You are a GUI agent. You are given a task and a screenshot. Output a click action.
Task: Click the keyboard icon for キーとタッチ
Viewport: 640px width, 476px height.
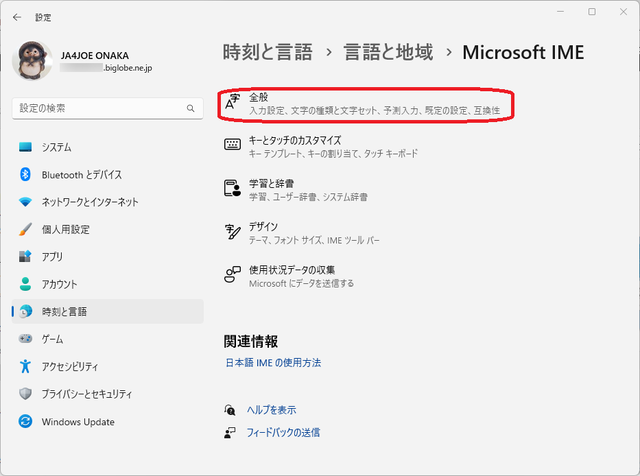pyautogui.click(x=232, y=144)
